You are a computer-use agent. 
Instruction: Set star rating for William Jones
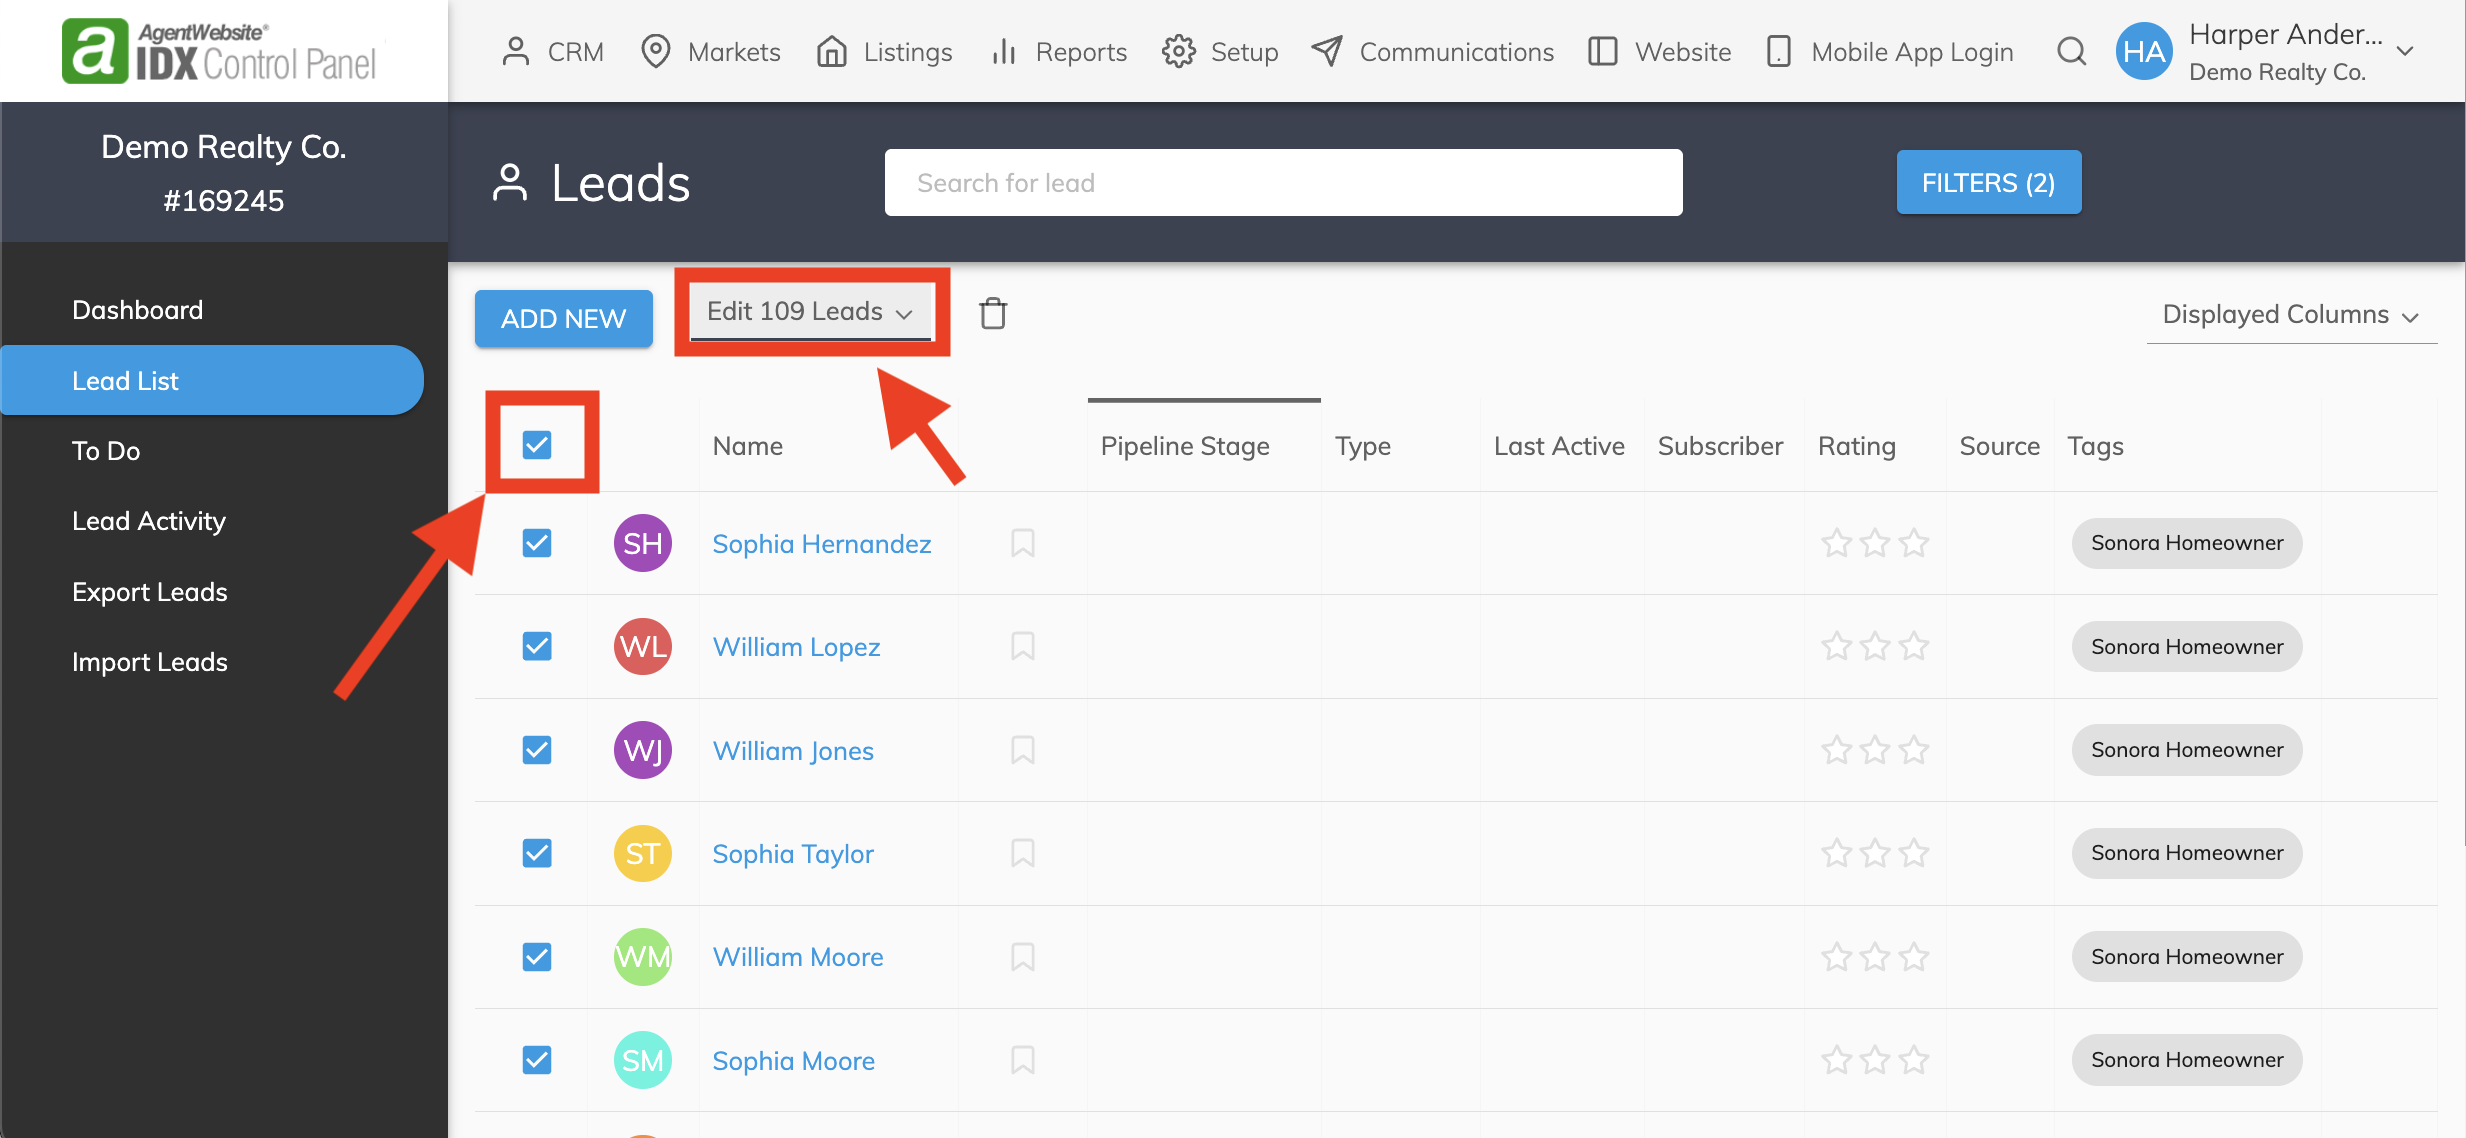(x=1875, y=750)
